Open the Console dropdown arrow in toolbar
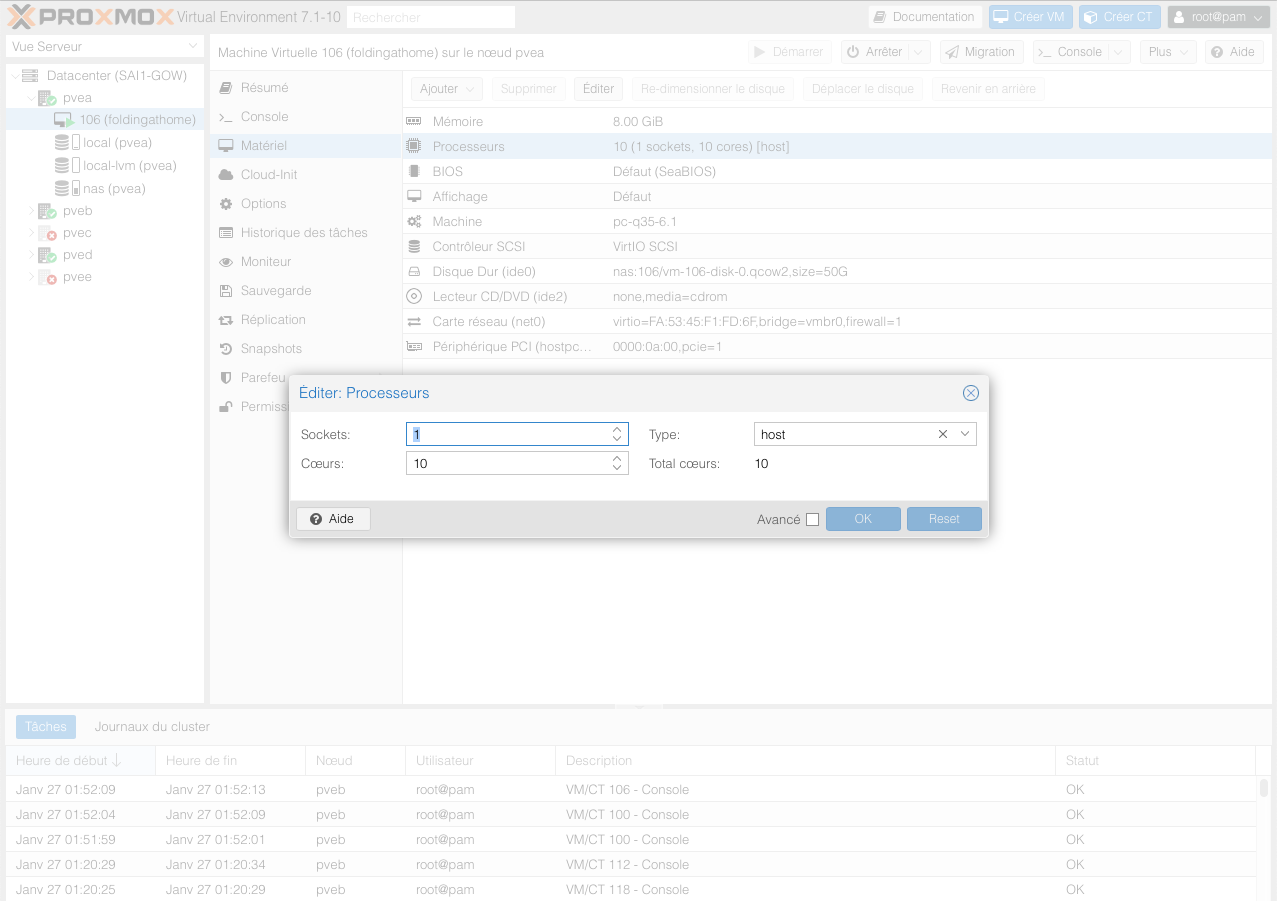This screenshot has height=901, width=1277. 1120,52
